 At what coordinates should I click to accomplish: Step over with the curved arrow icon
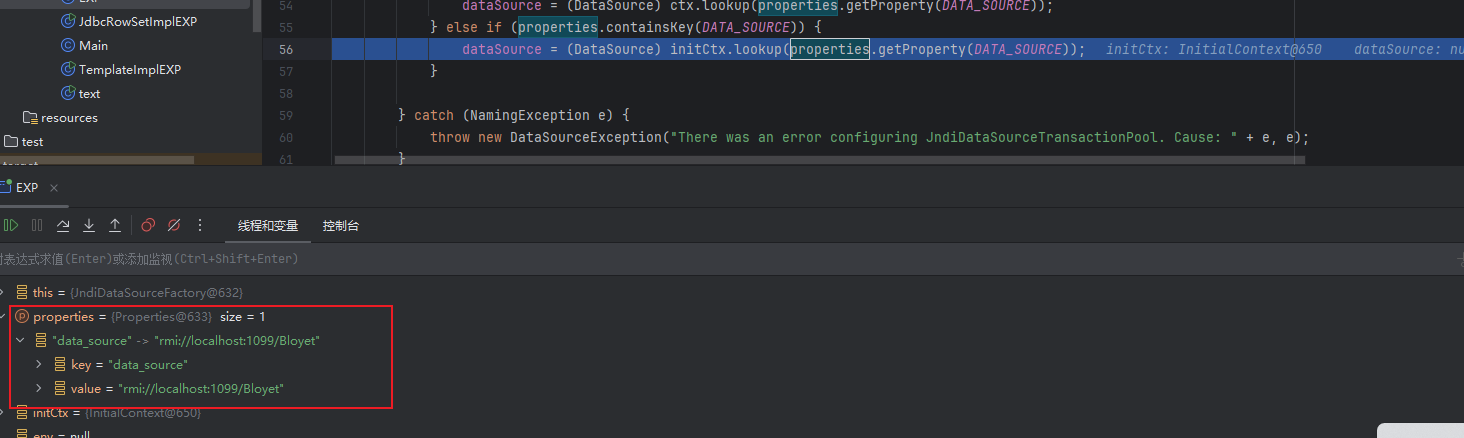(x=63, y=226)
